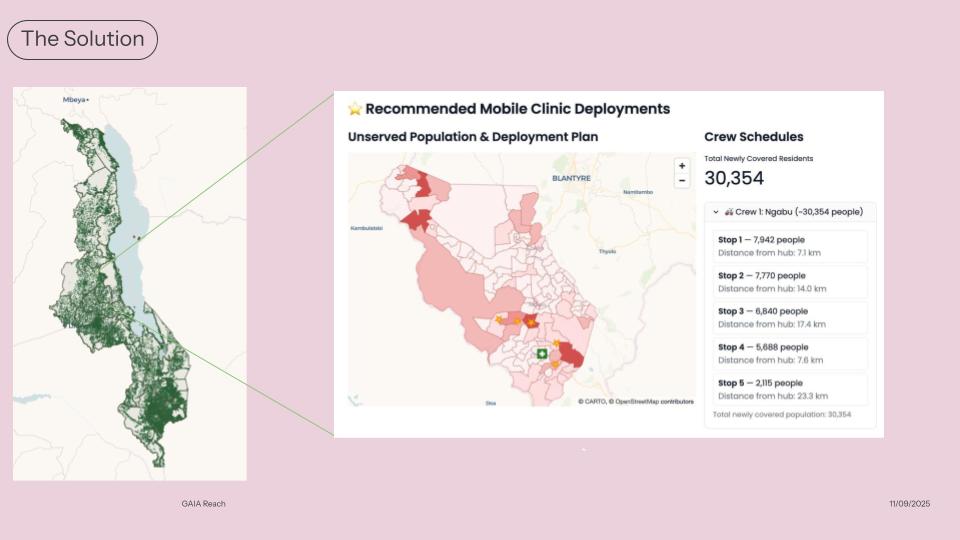Click the Mbeya label on country map
The height and width of the screenshot is (540, 960).
(x=75, y=99)
